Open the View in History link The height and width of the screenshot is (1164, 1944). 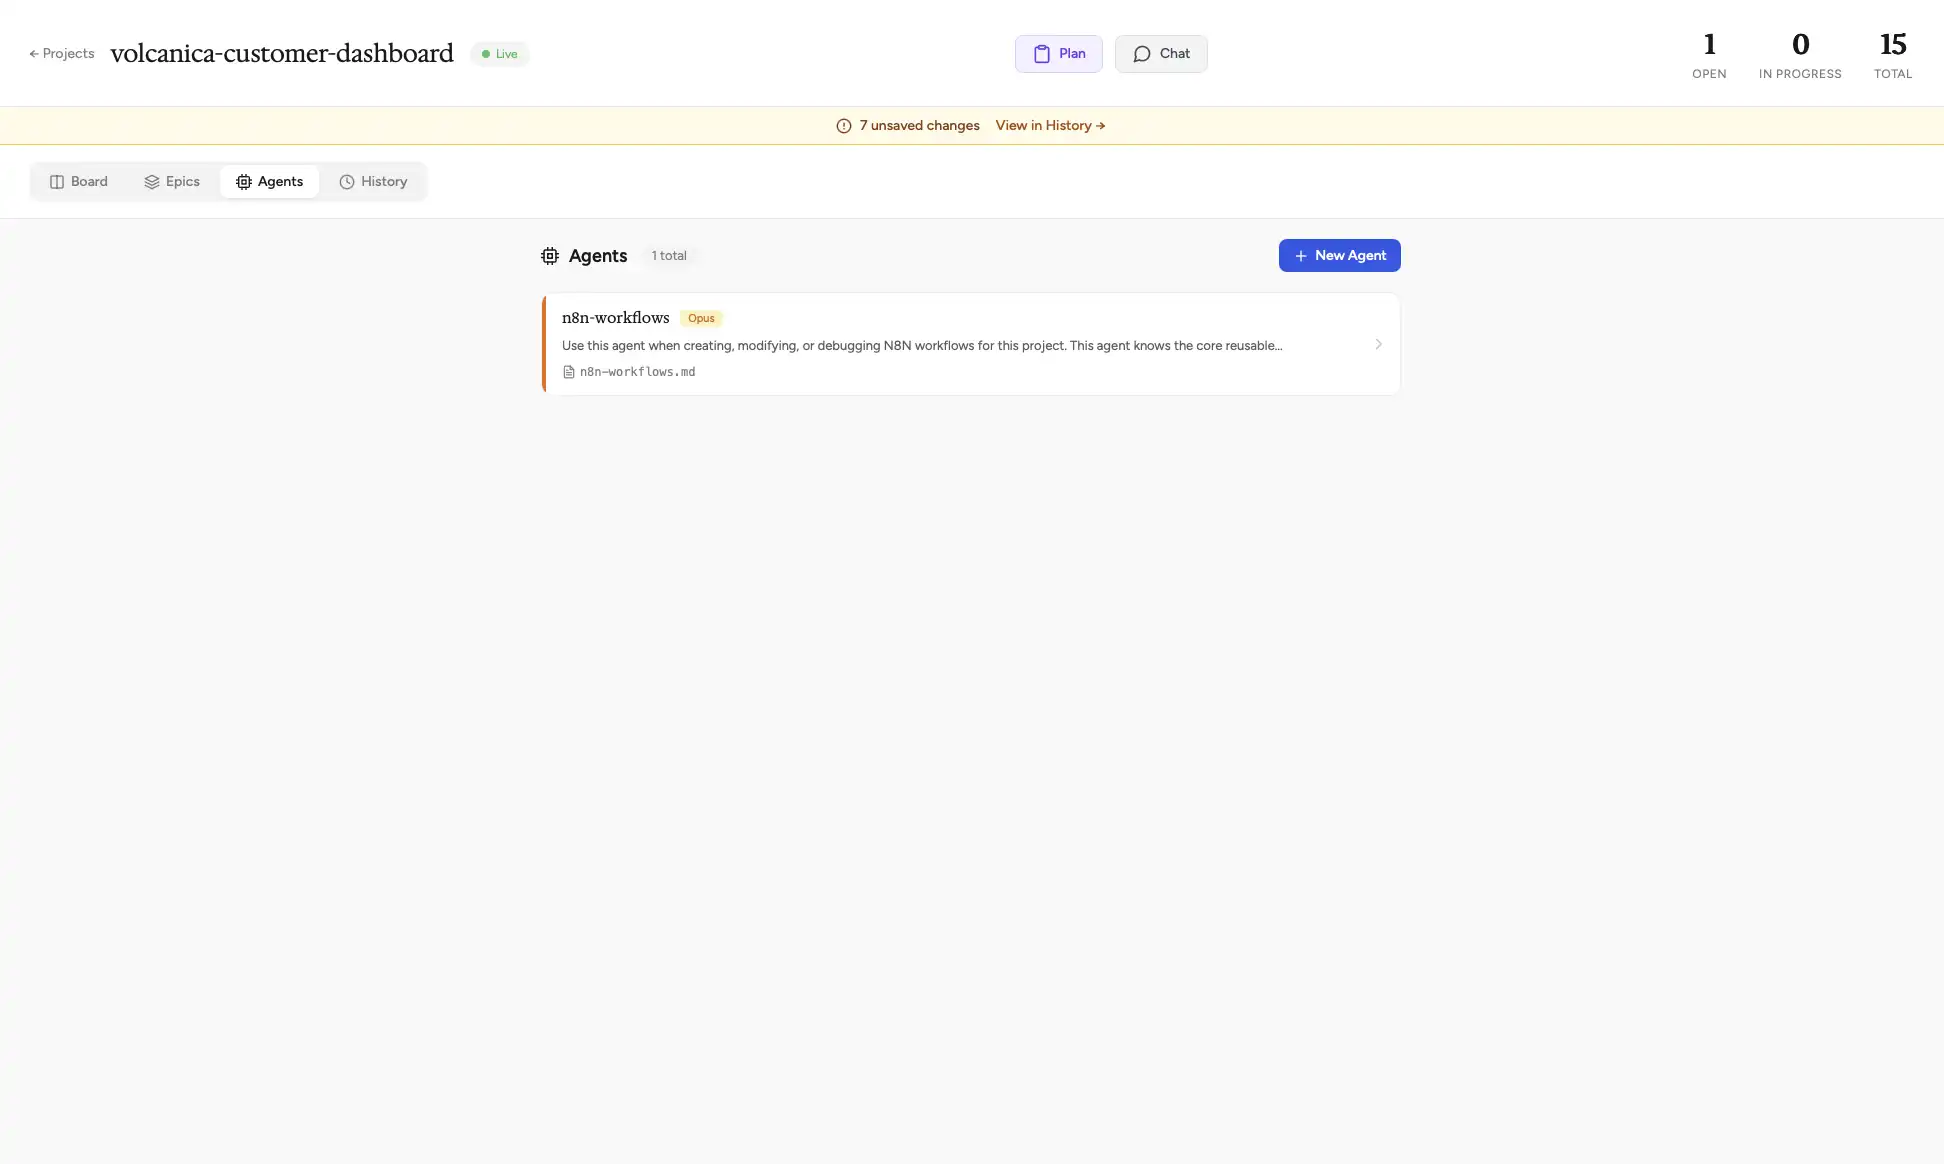1049,125
